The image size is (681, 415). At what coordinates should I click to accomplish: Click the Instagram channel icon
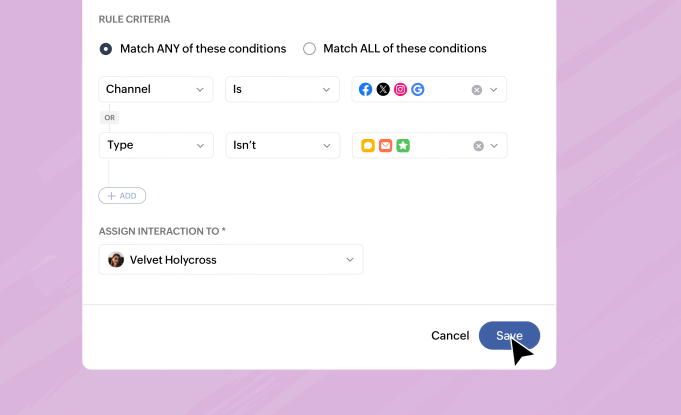tap(400, 89)
